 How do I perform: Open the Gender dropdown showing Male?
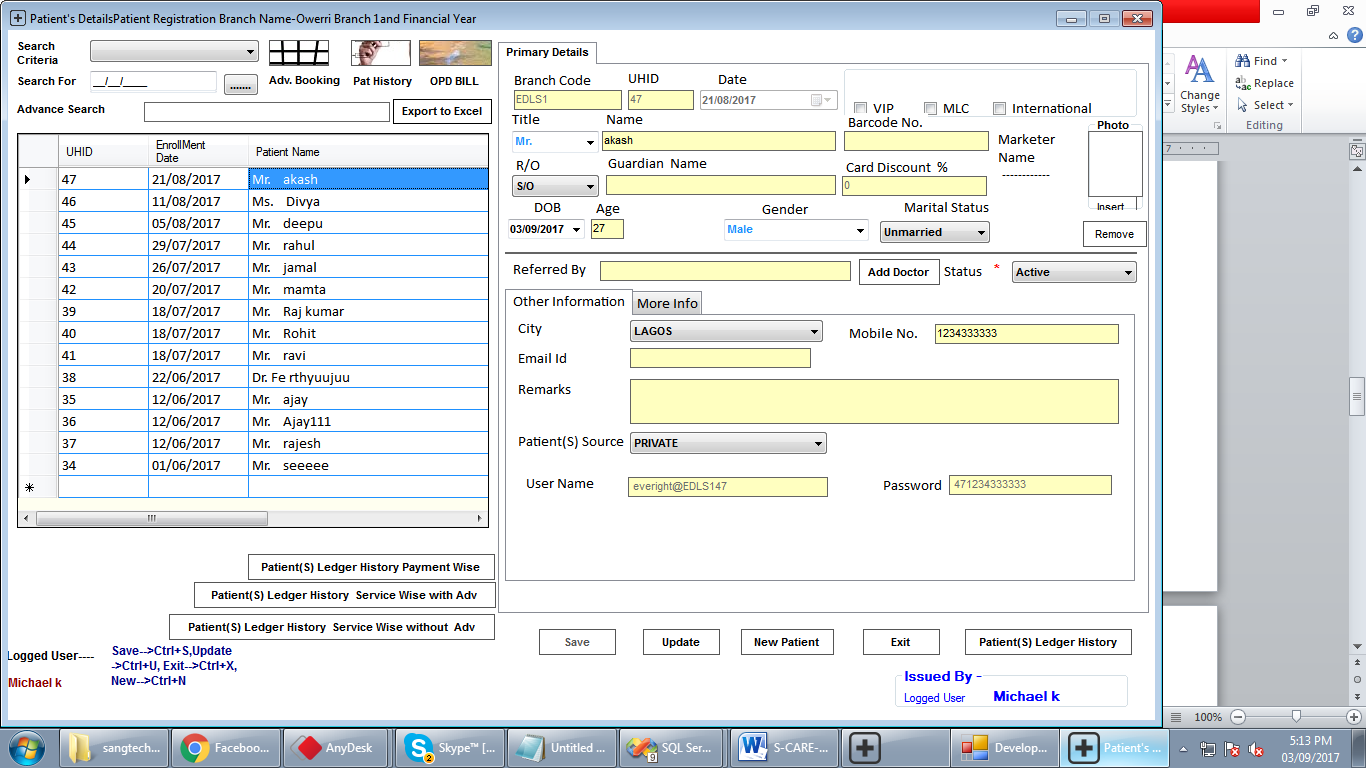tap(795, 230)
